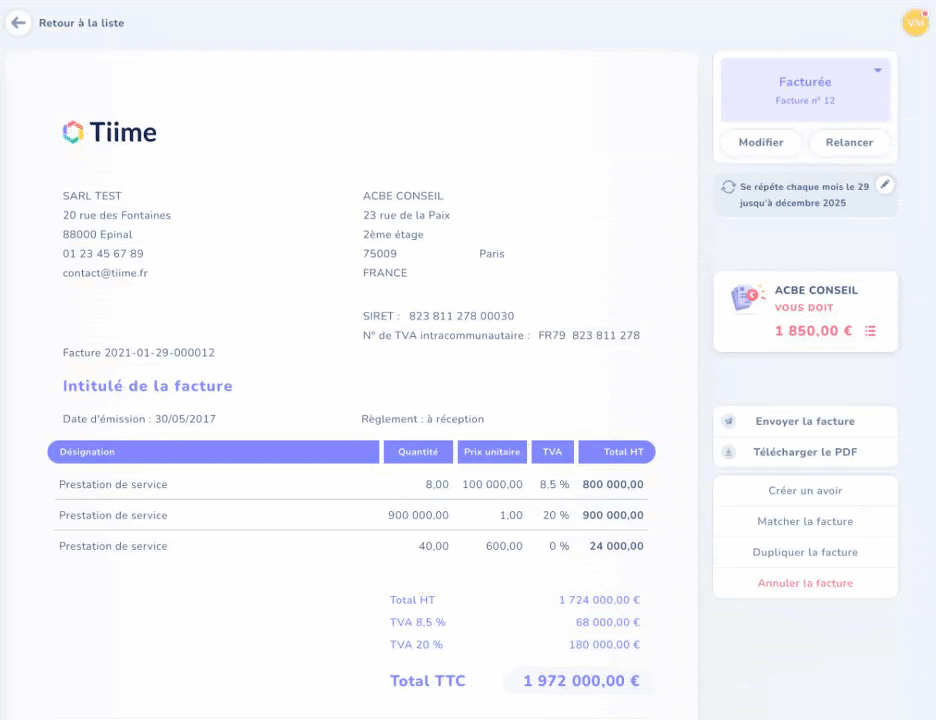Screen dimensions: 936x720
Task: Open the Facturée status box
Action: [x=805, y=90]
